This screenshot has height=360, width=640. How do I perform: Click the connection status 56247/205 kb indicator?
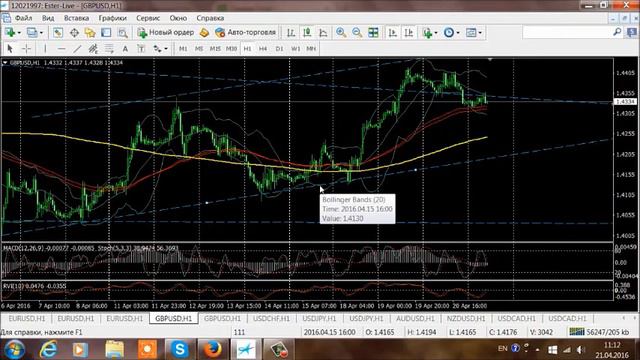tap(599, 332)
